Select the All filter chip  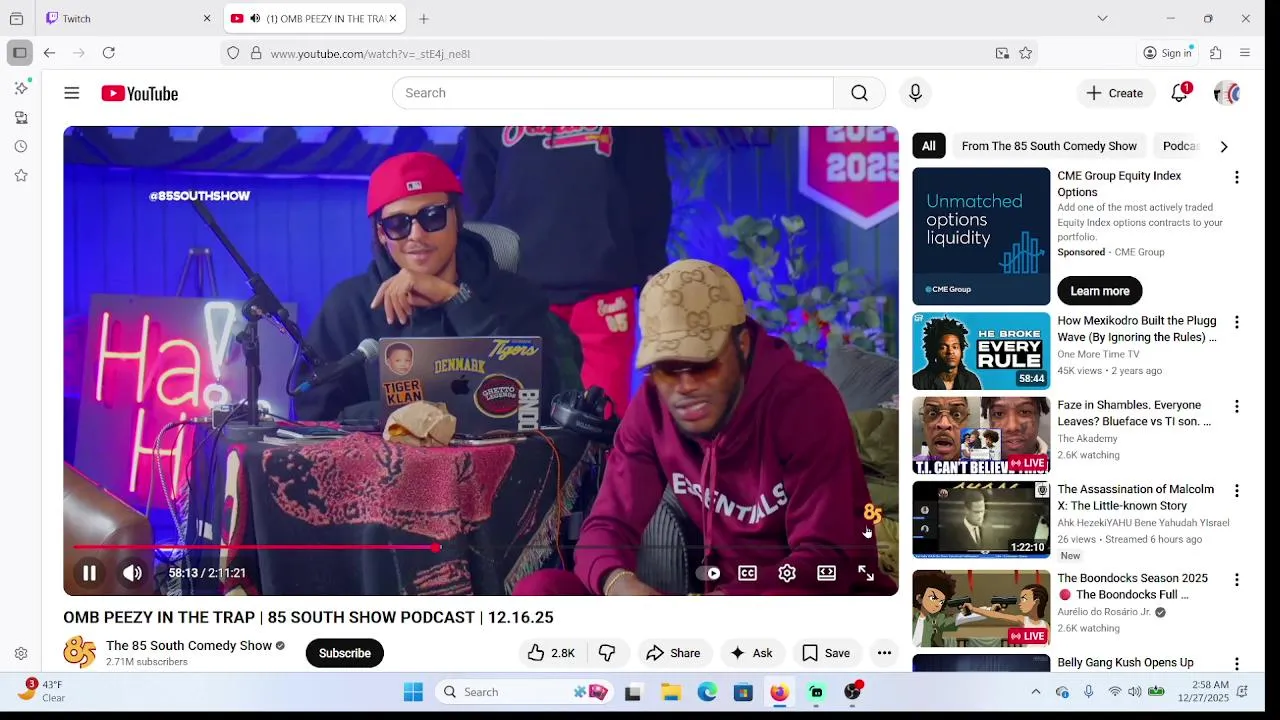929,146
